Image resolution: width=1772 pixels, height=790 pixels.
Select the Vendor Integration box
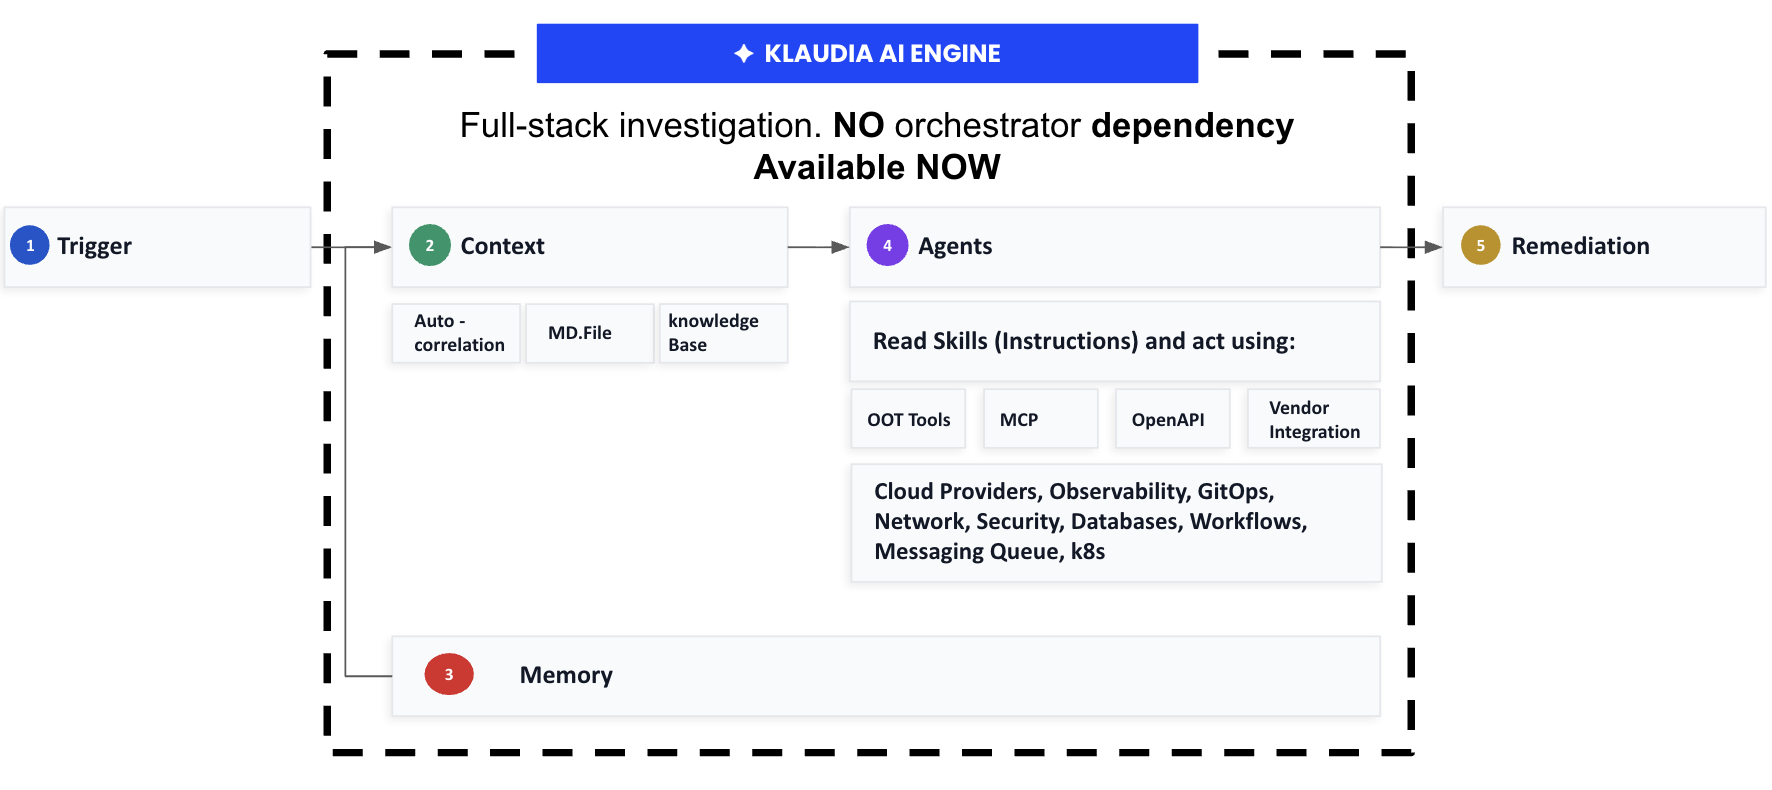tap(1314, 419)
